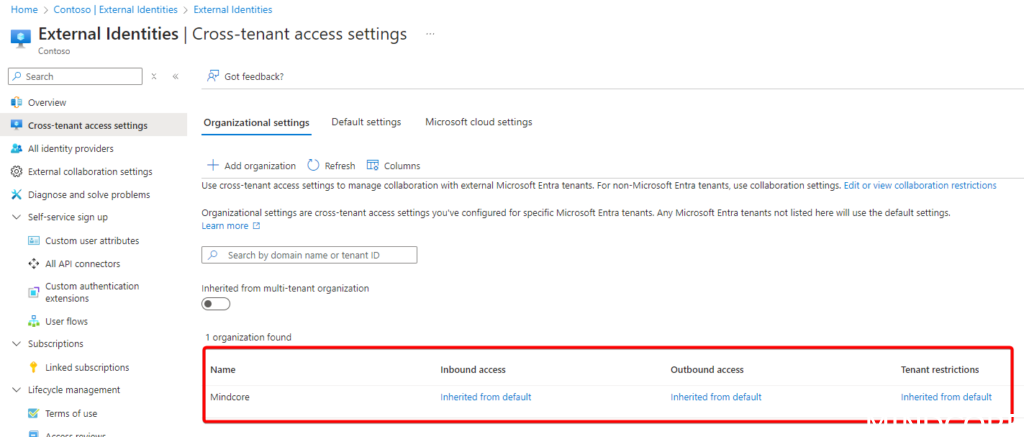The width and height of the screenshot is (1024, 437).
Task: Switch to the Default settings tab
Action: click(x=366, y=122)
